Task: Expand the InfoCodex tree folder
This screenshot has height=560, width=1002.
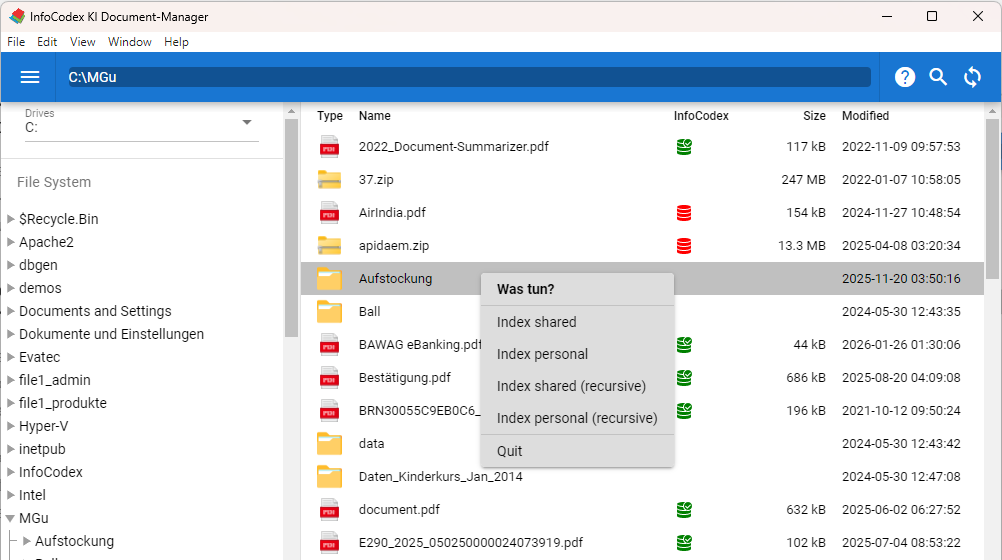Action: [x=10, y=472]
